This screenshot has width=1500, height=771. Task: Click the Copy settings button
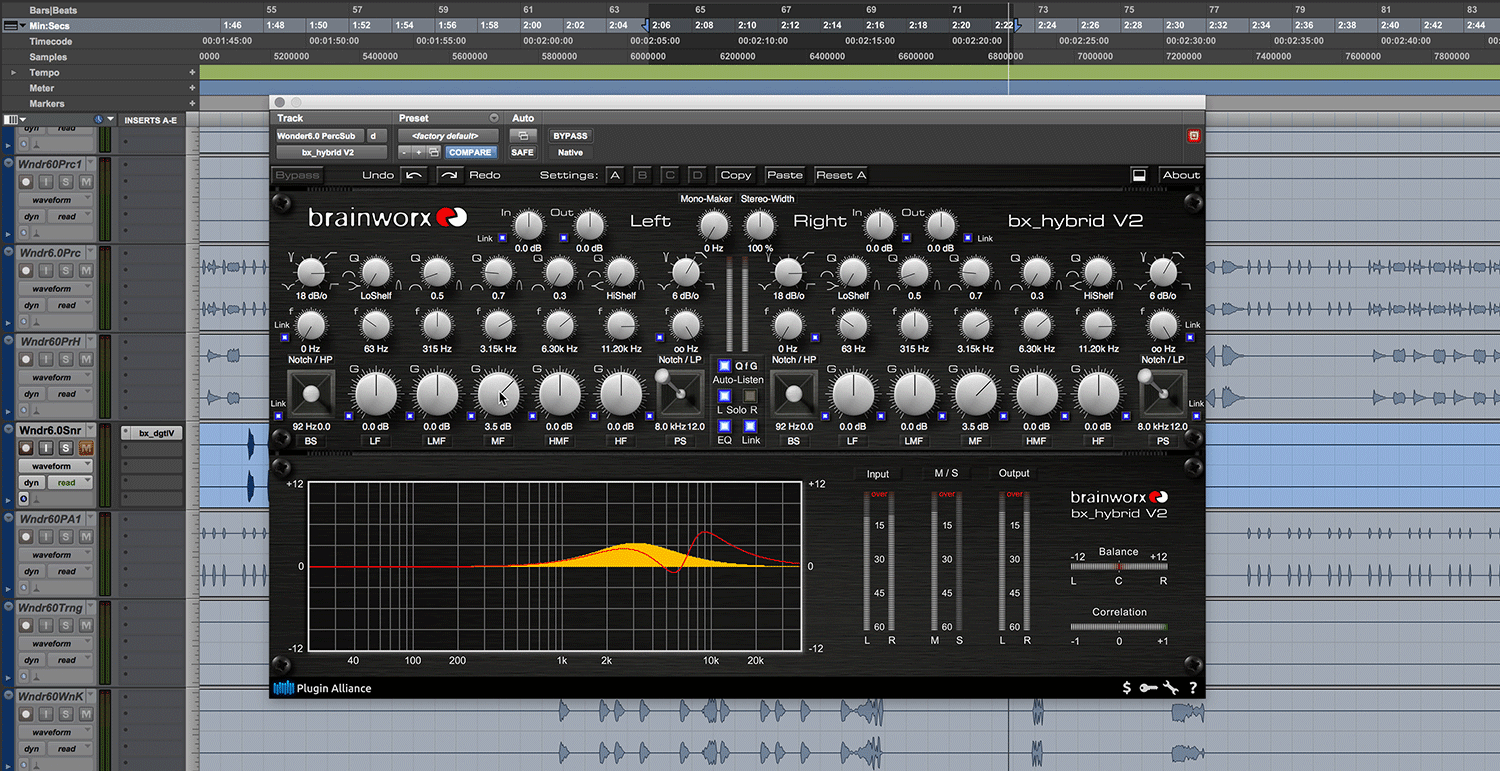736,175
